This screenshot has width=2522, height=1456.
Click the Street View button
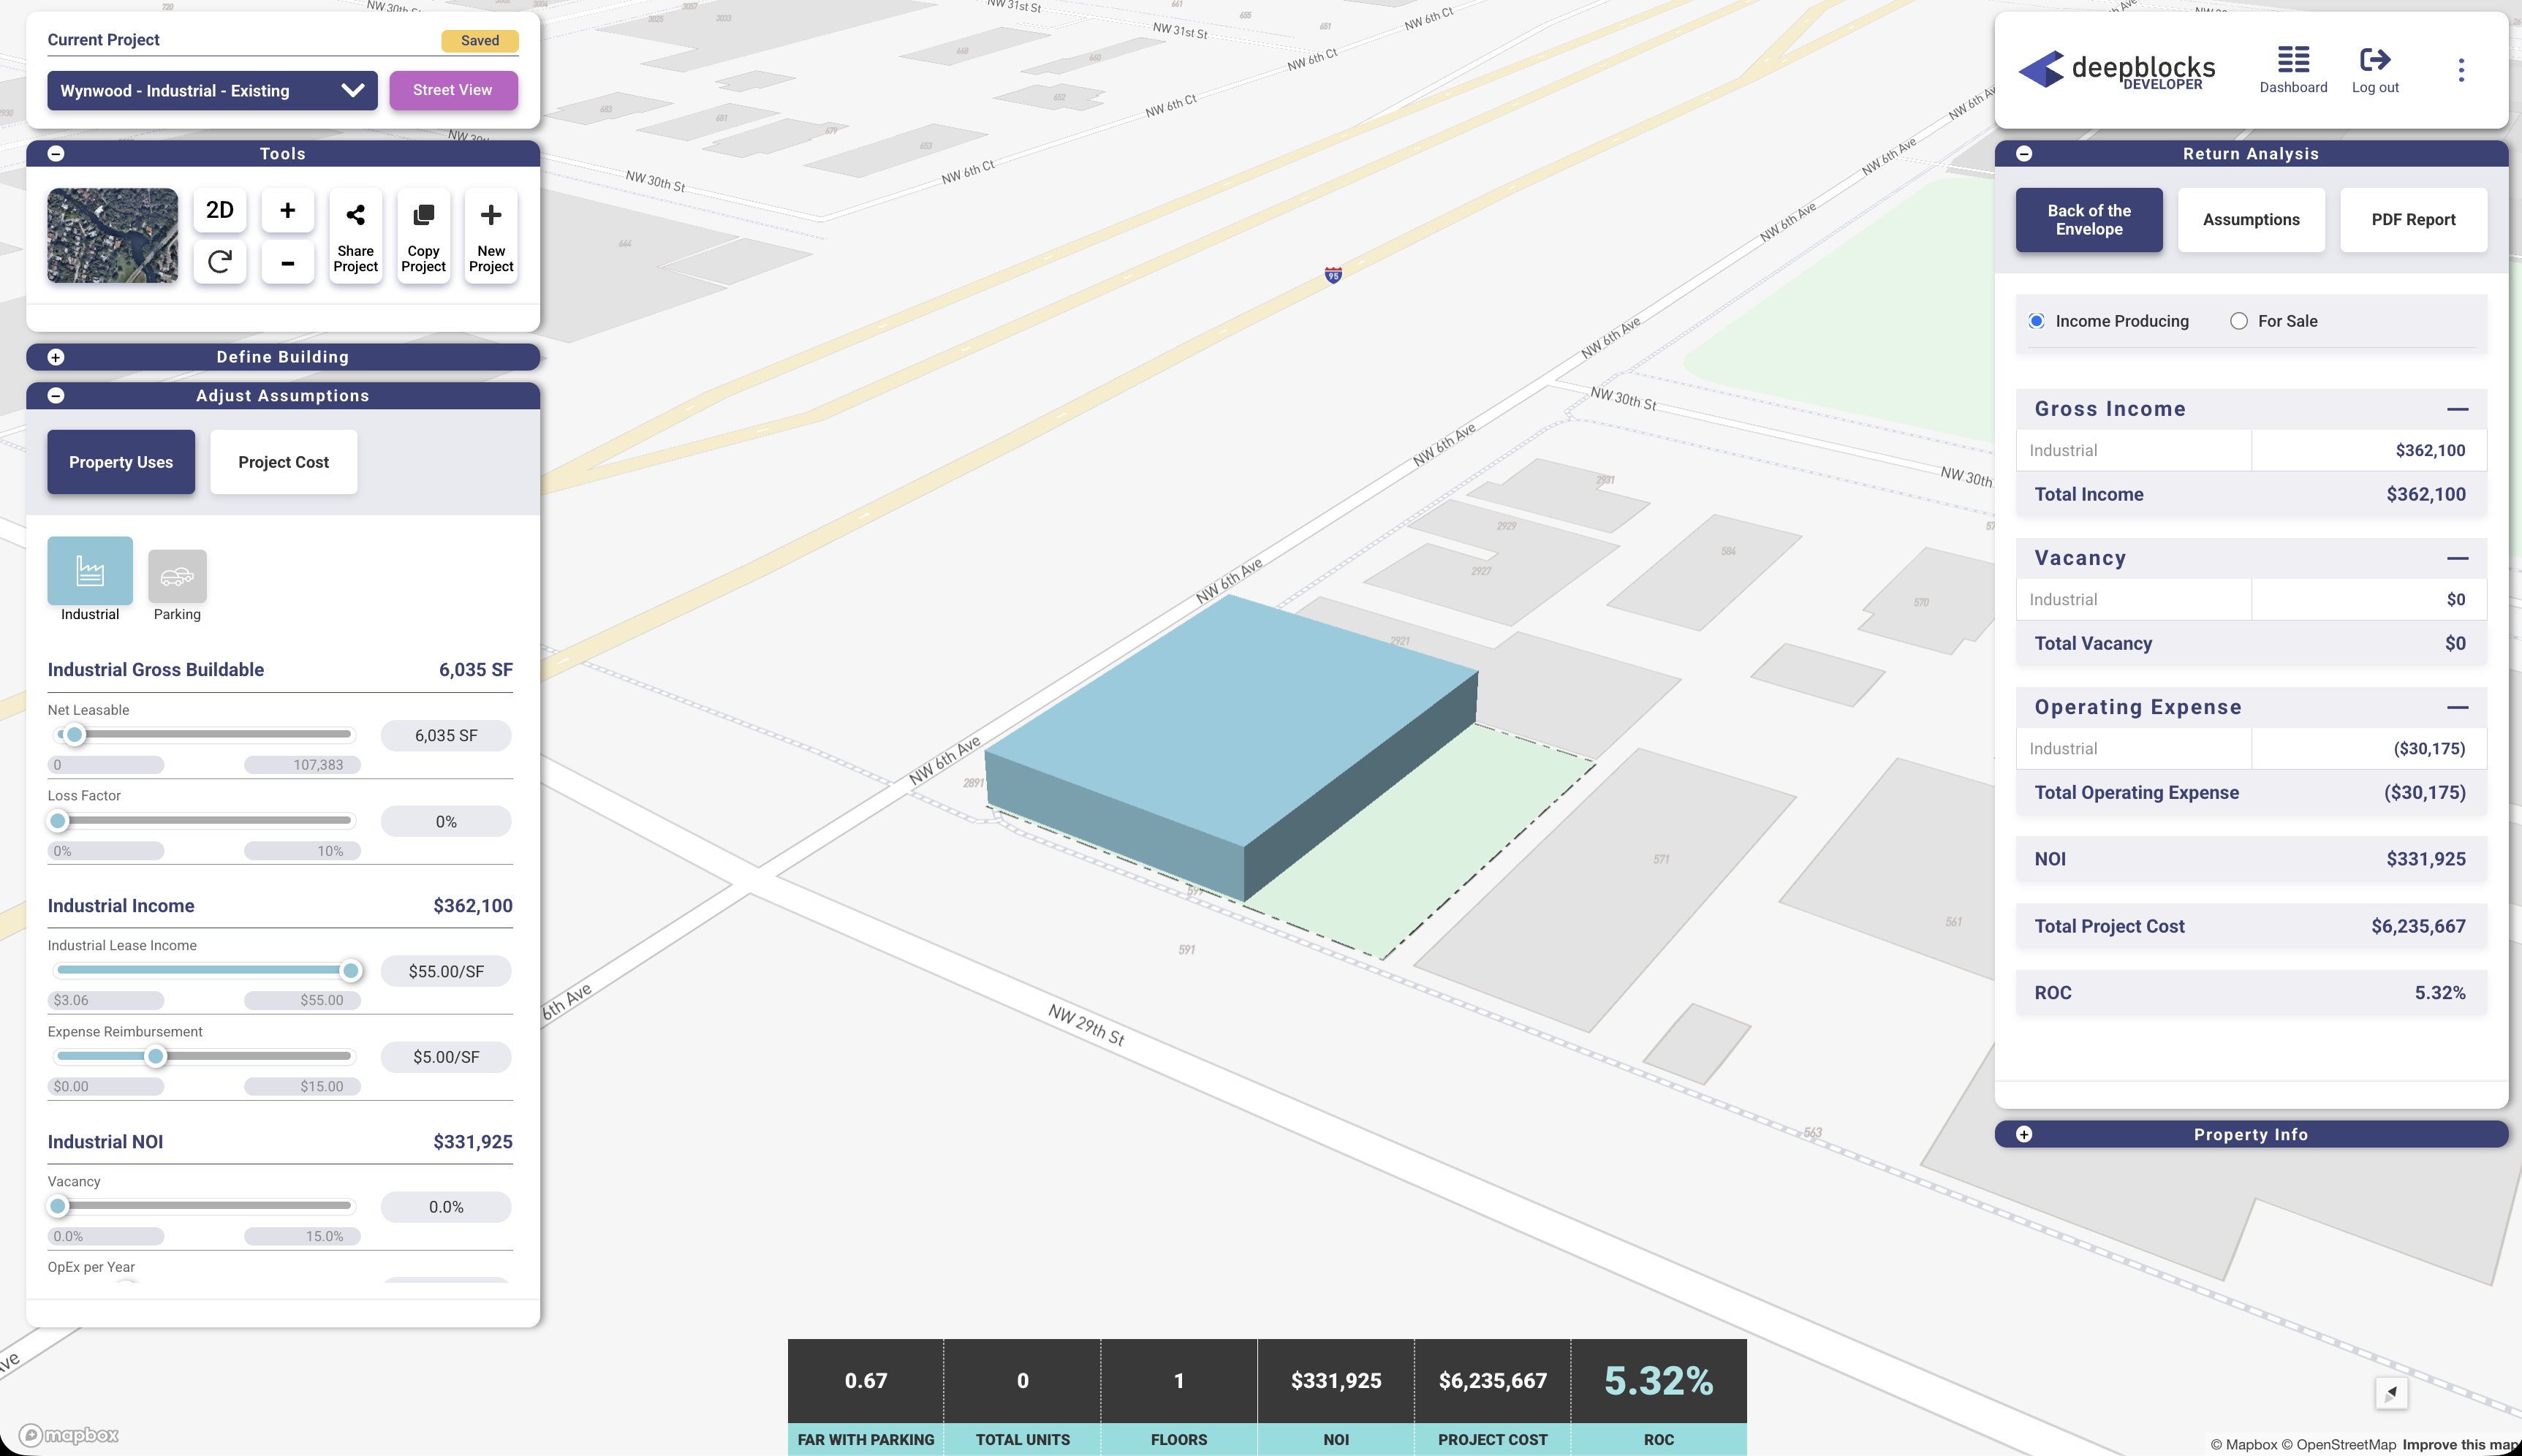pyautogui.click(x=453, y=90)
